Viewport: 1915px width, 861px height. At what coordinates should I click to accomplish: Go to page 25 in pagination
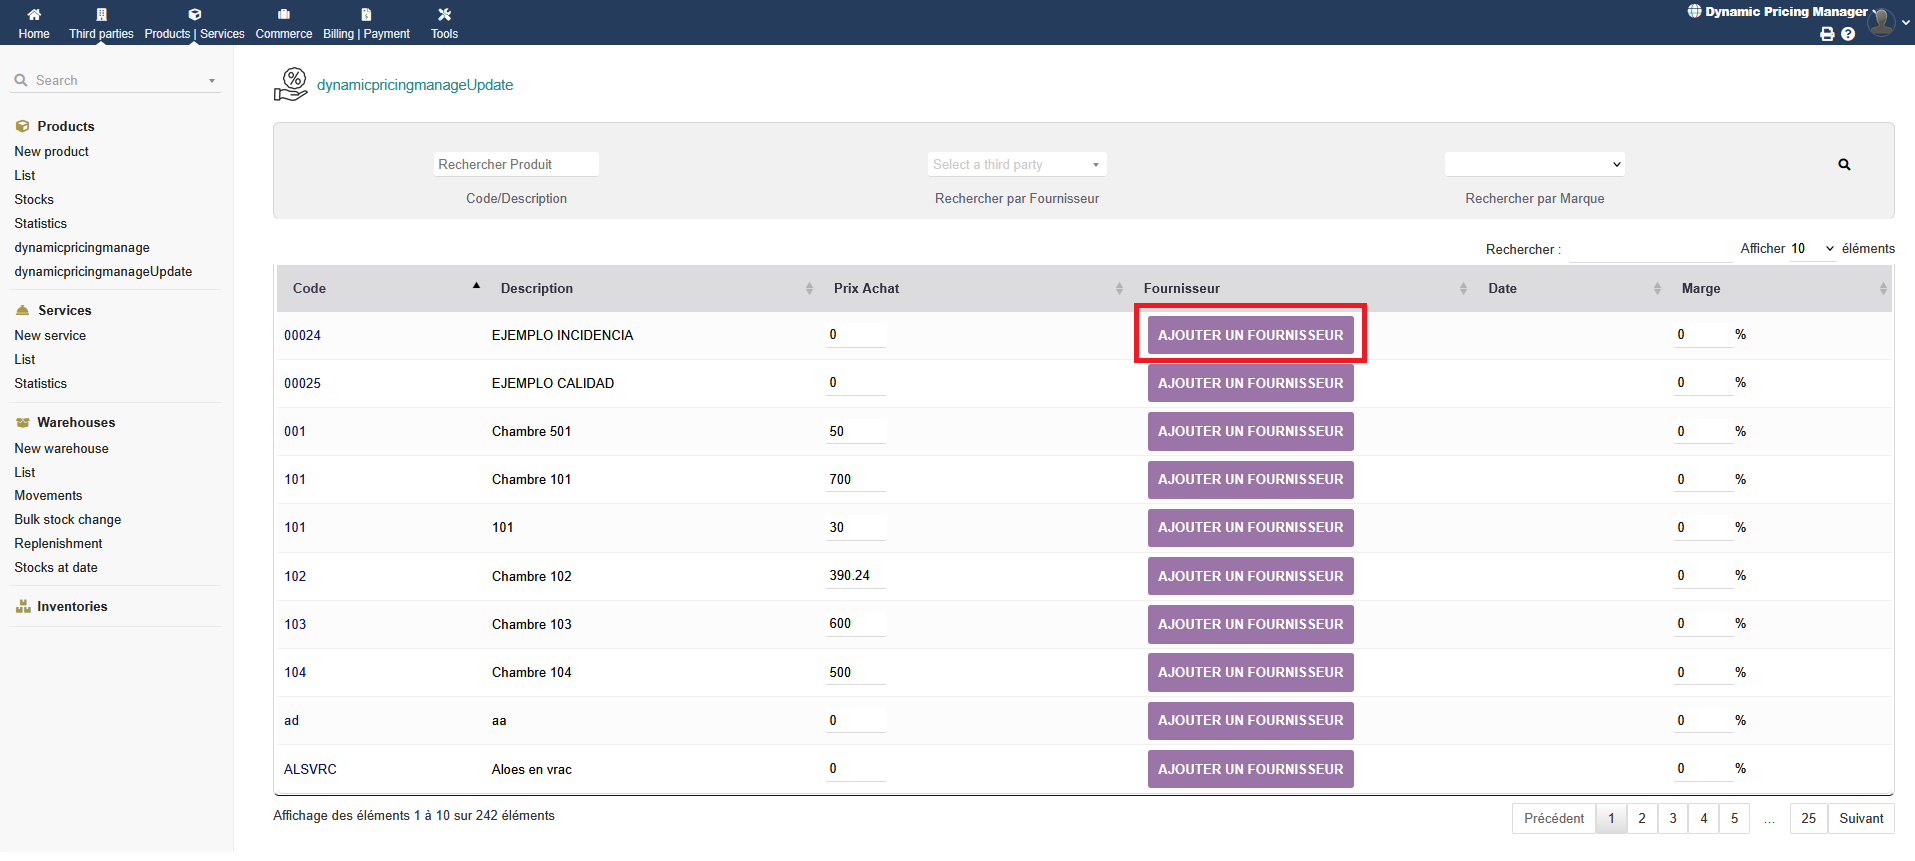1808,818
